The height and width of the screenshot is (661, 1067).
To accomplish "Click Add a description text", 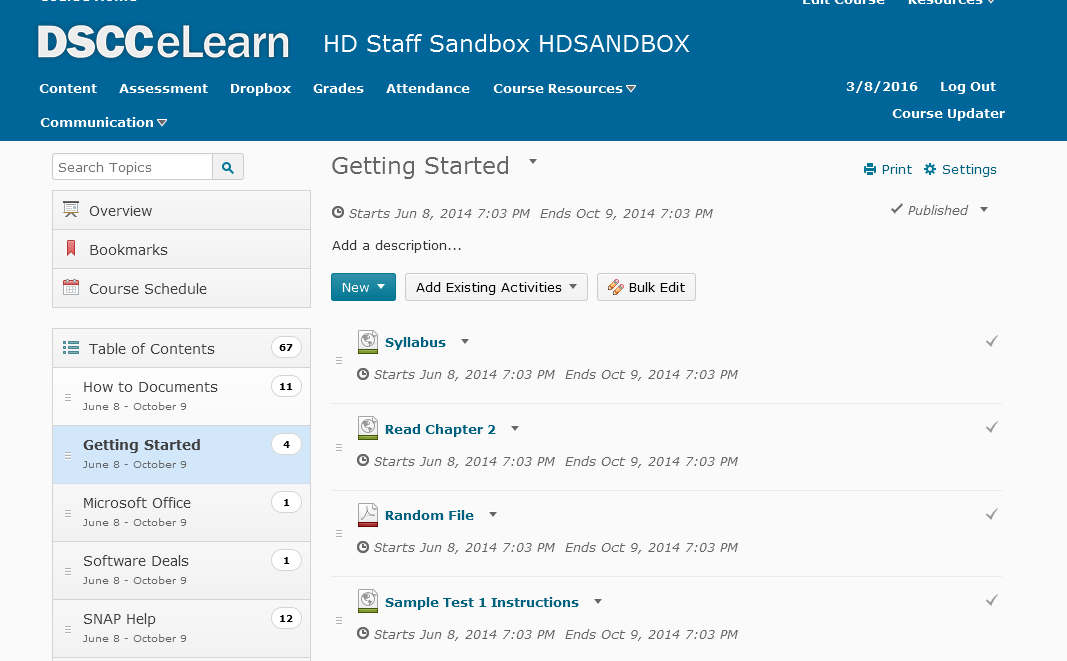I will coord(397,246).
